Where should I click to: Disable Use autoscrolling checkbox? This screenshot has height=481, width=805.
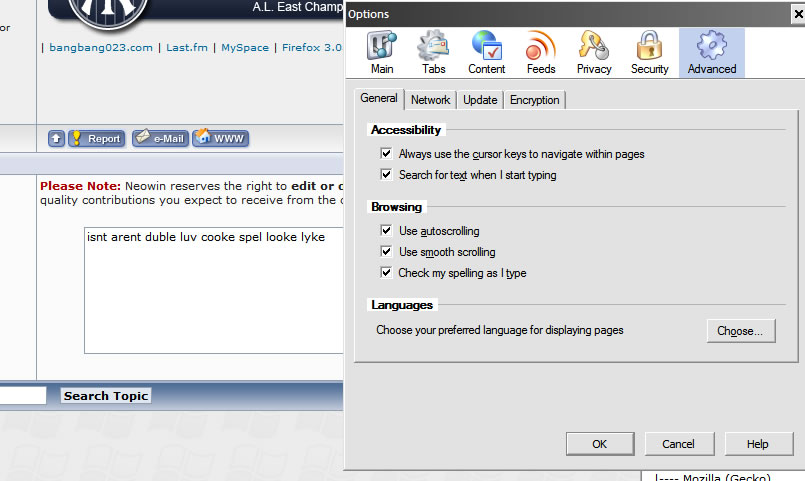click(x=386, y=230)
